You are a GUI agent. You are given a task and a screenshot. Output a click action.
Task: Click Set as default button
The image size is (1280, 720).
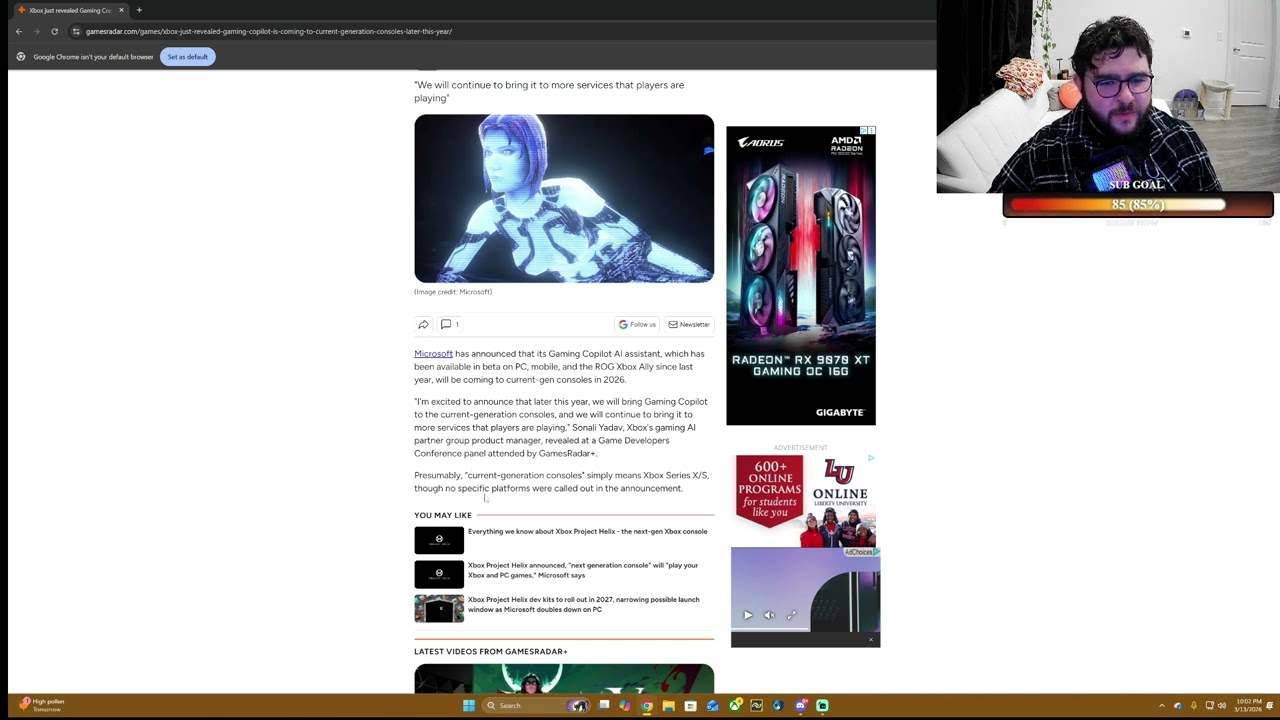[188, 57]
